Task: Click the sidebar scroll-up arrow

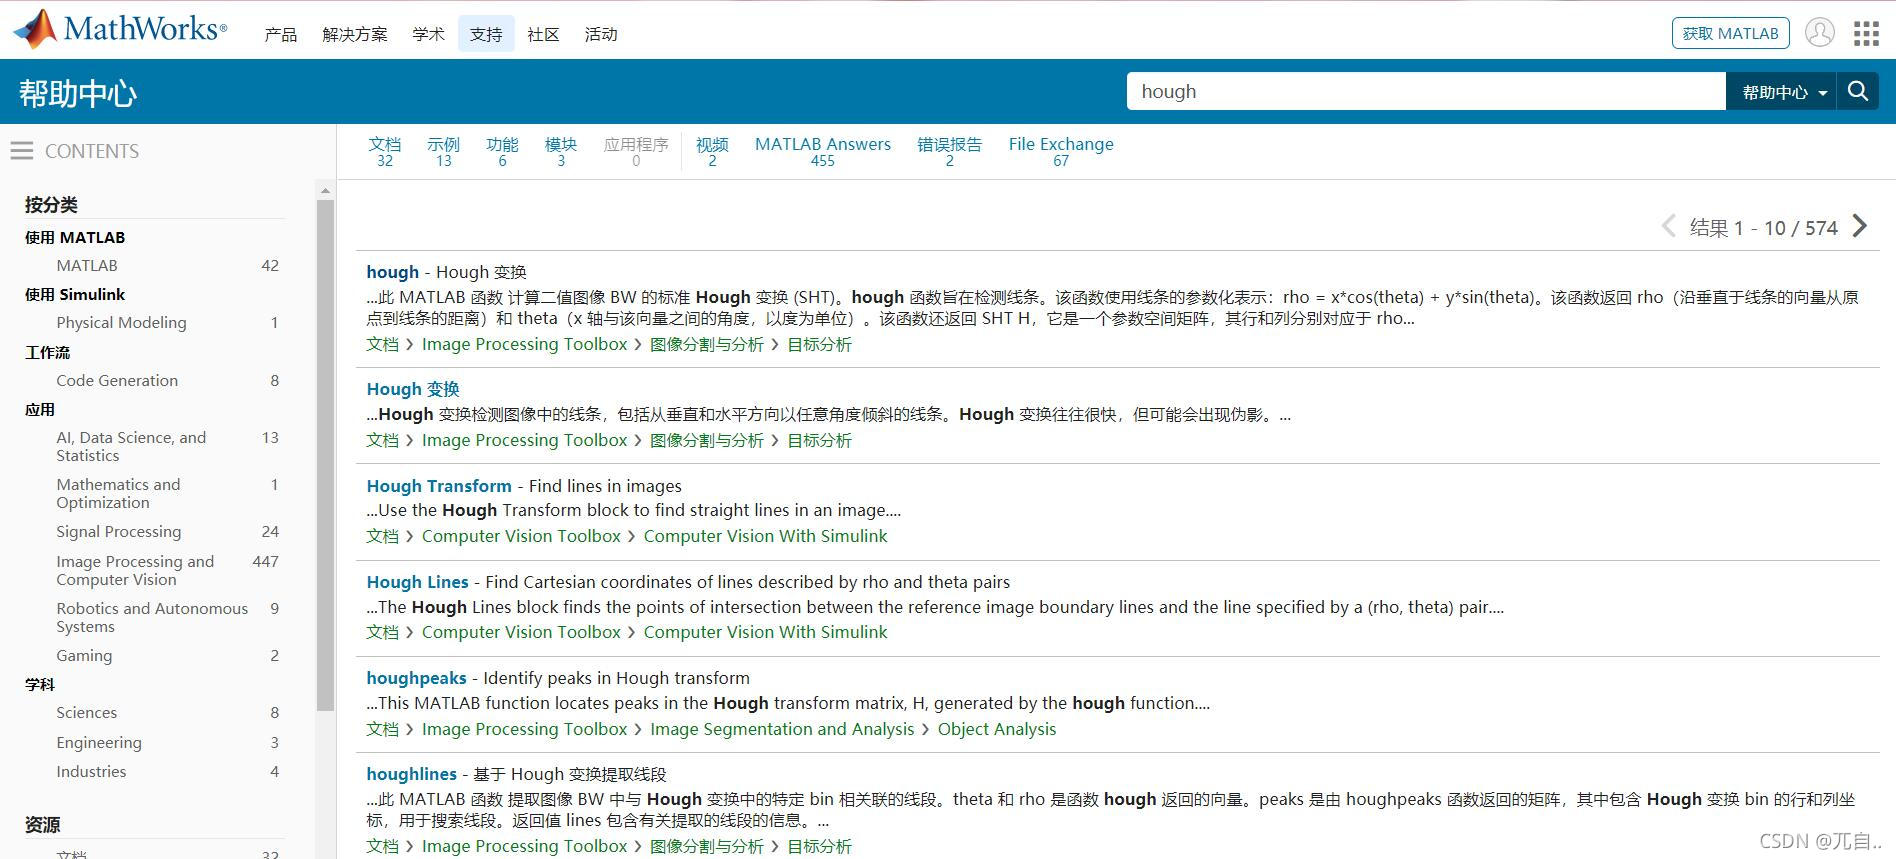Action: click(x=325, y=190)
